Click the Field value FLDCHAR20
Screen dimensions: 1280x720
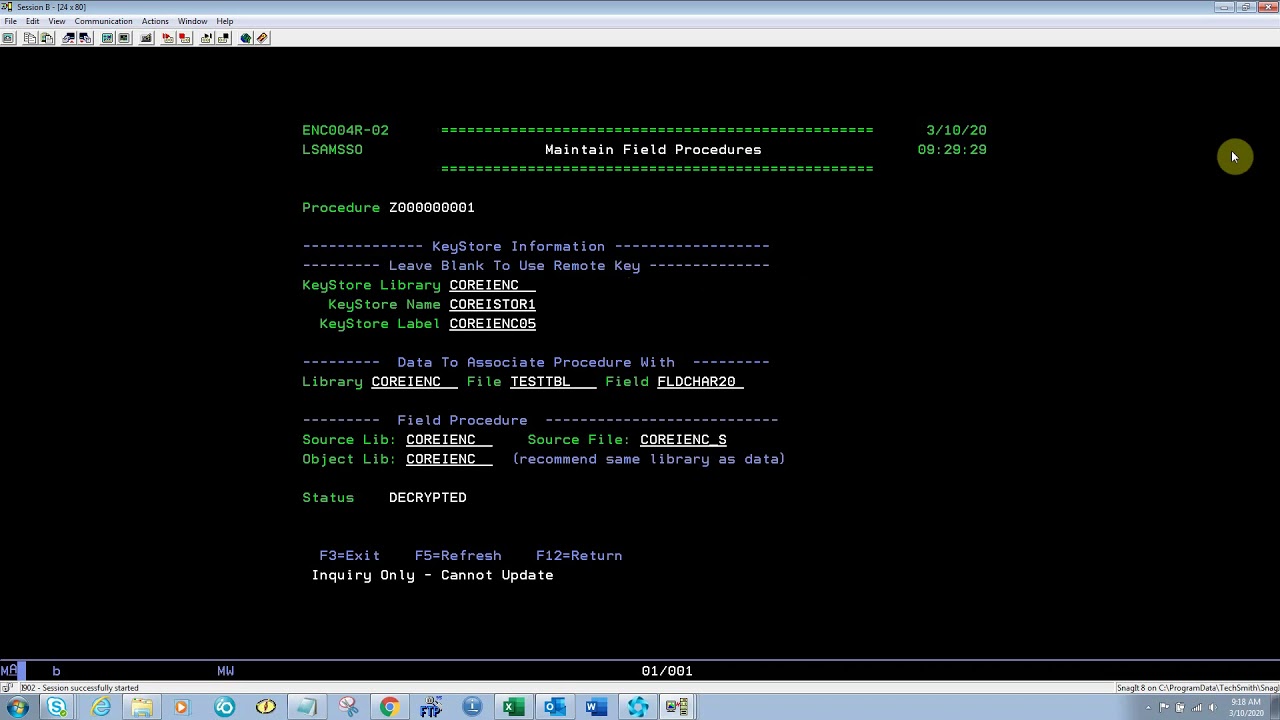tap(700, 382)
